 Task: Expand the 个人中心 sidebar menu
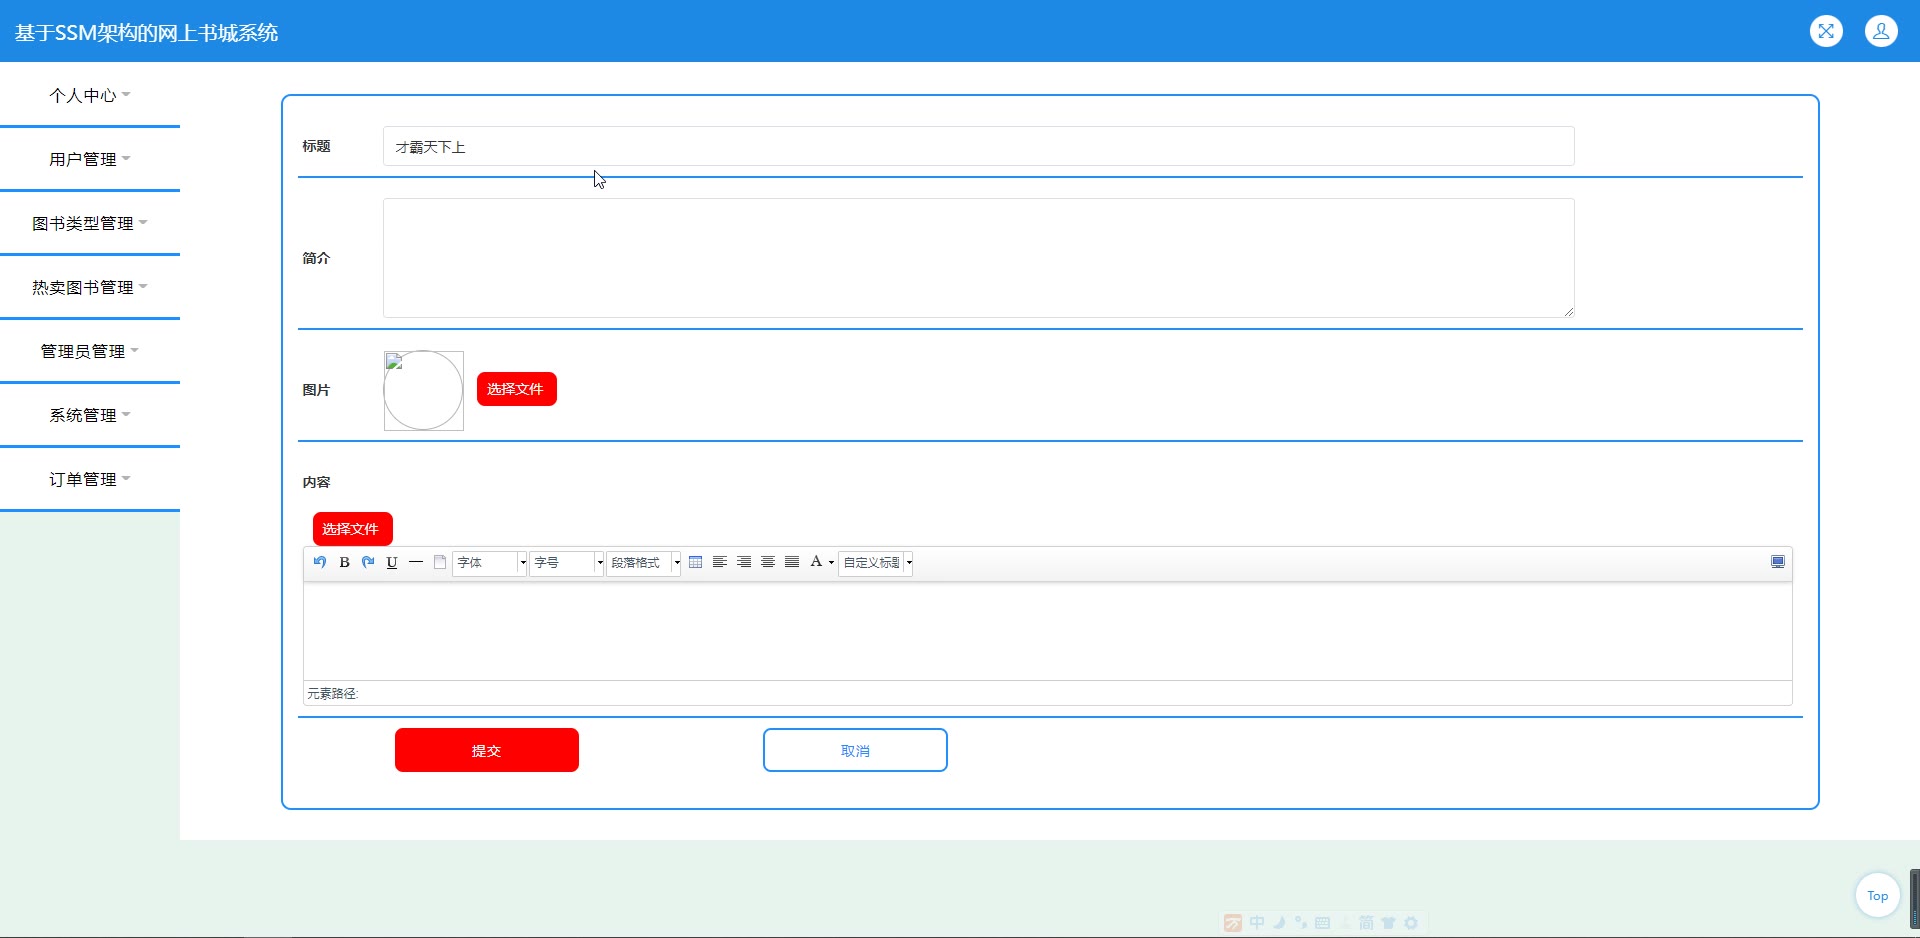90,95
